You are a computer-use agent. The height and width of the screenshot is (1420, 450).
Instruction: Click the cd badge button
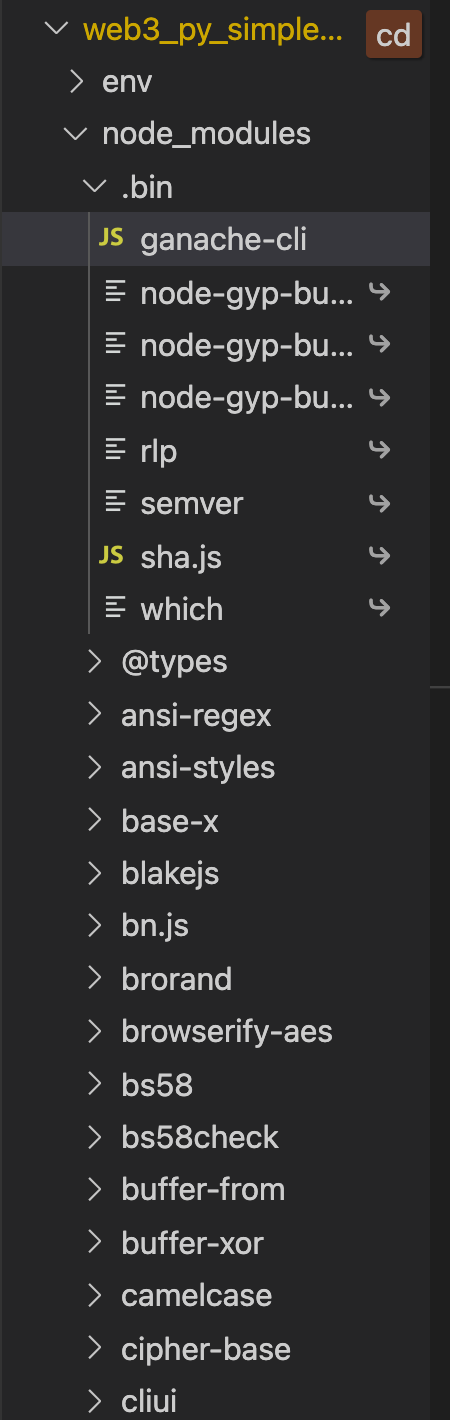tap(394, 35)
